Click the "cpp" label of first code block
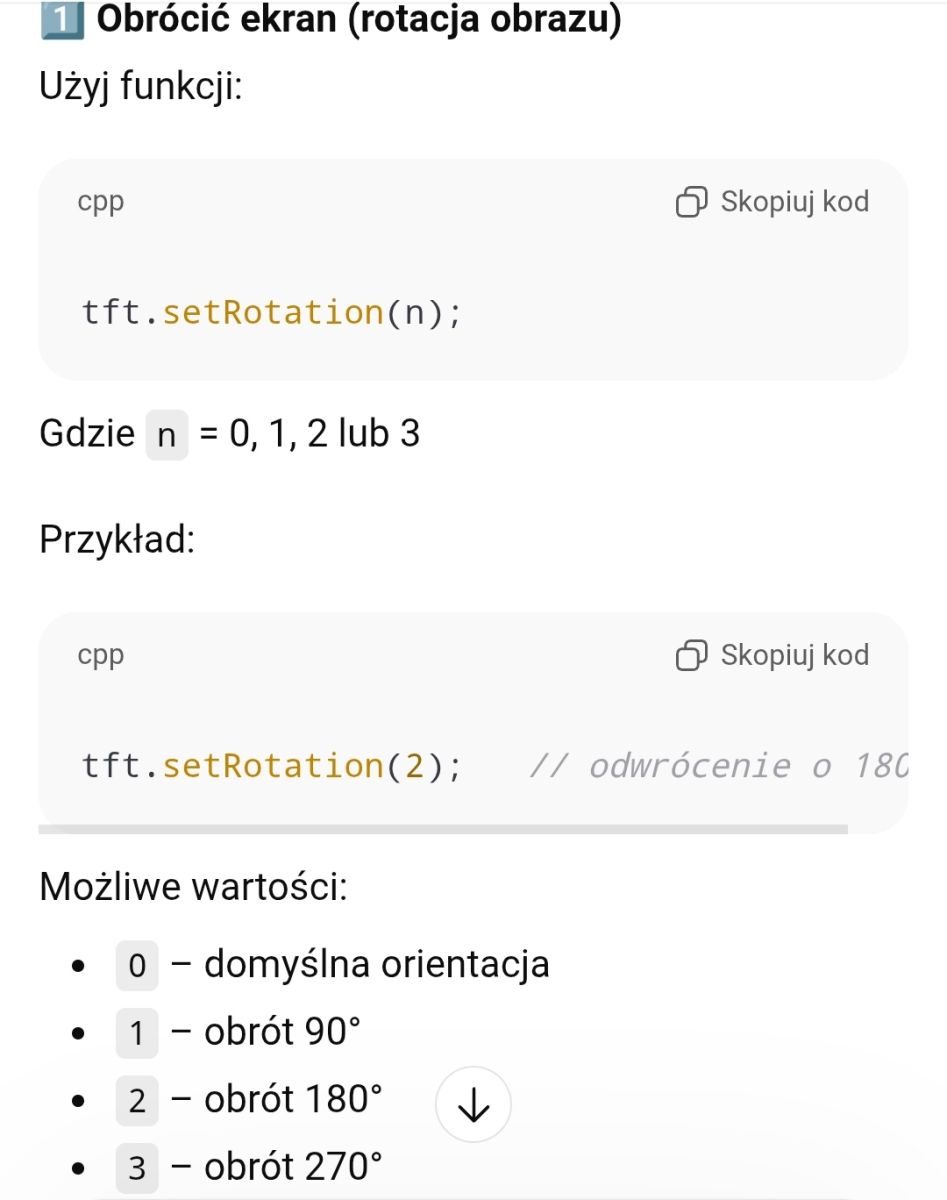947x1200 pixels. pyautogui.click(x=101, y=202)
